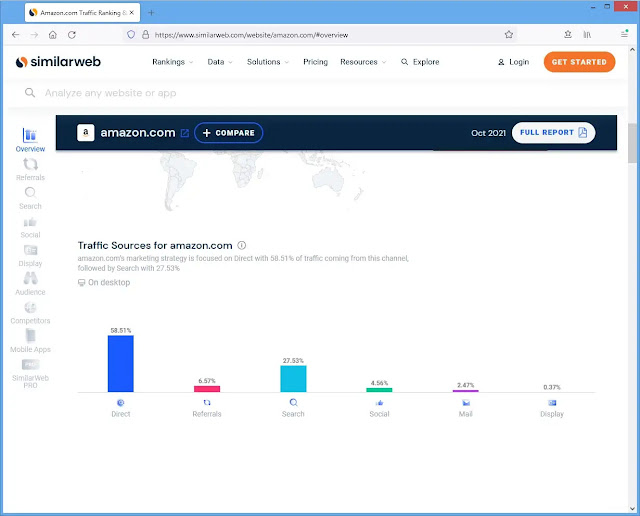The height and width of the screenshot is (516, 640).
Task: Click the amazon.com favicon in header
Action: point(86,133)
